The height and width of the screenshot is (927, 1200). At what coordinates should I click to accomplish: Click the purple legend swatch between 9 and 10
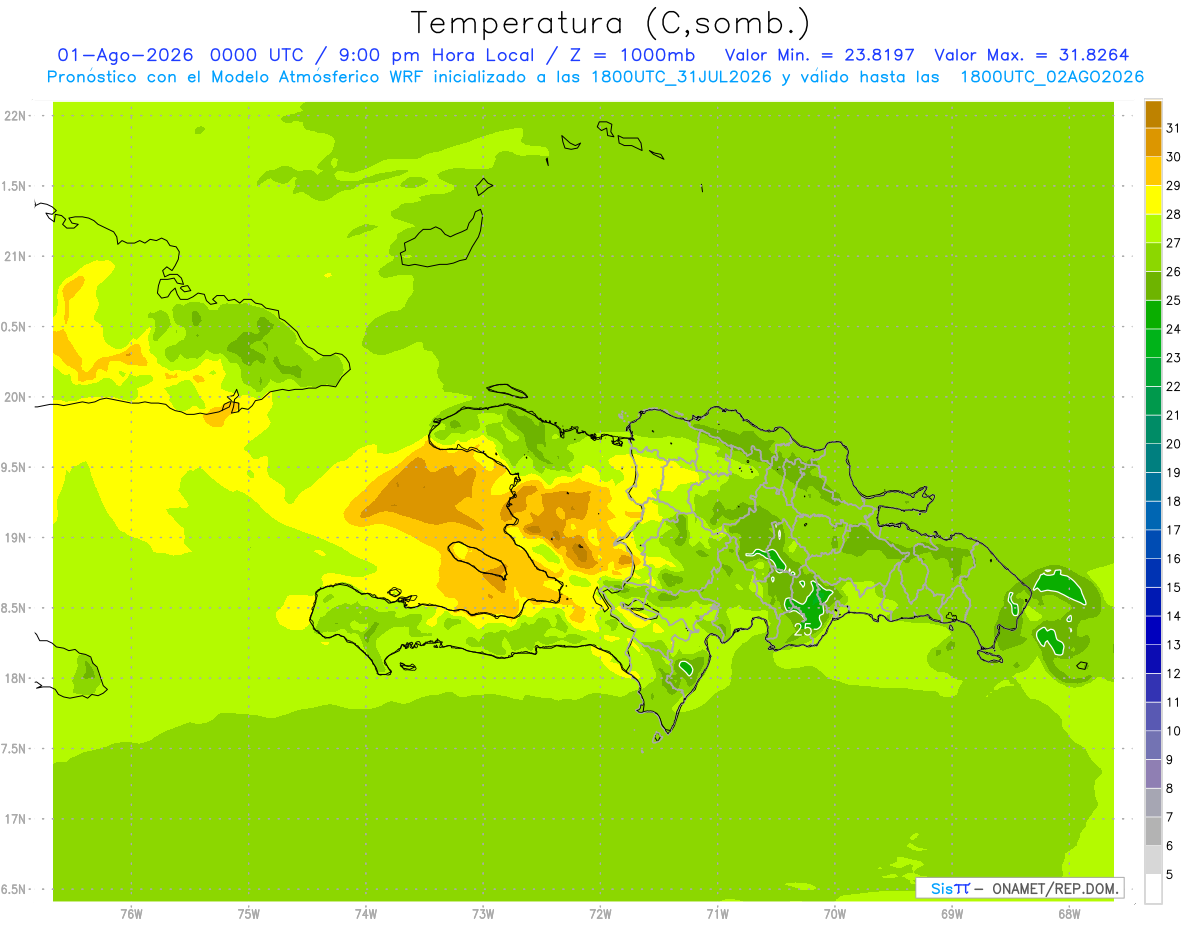tap(1153, 745)
